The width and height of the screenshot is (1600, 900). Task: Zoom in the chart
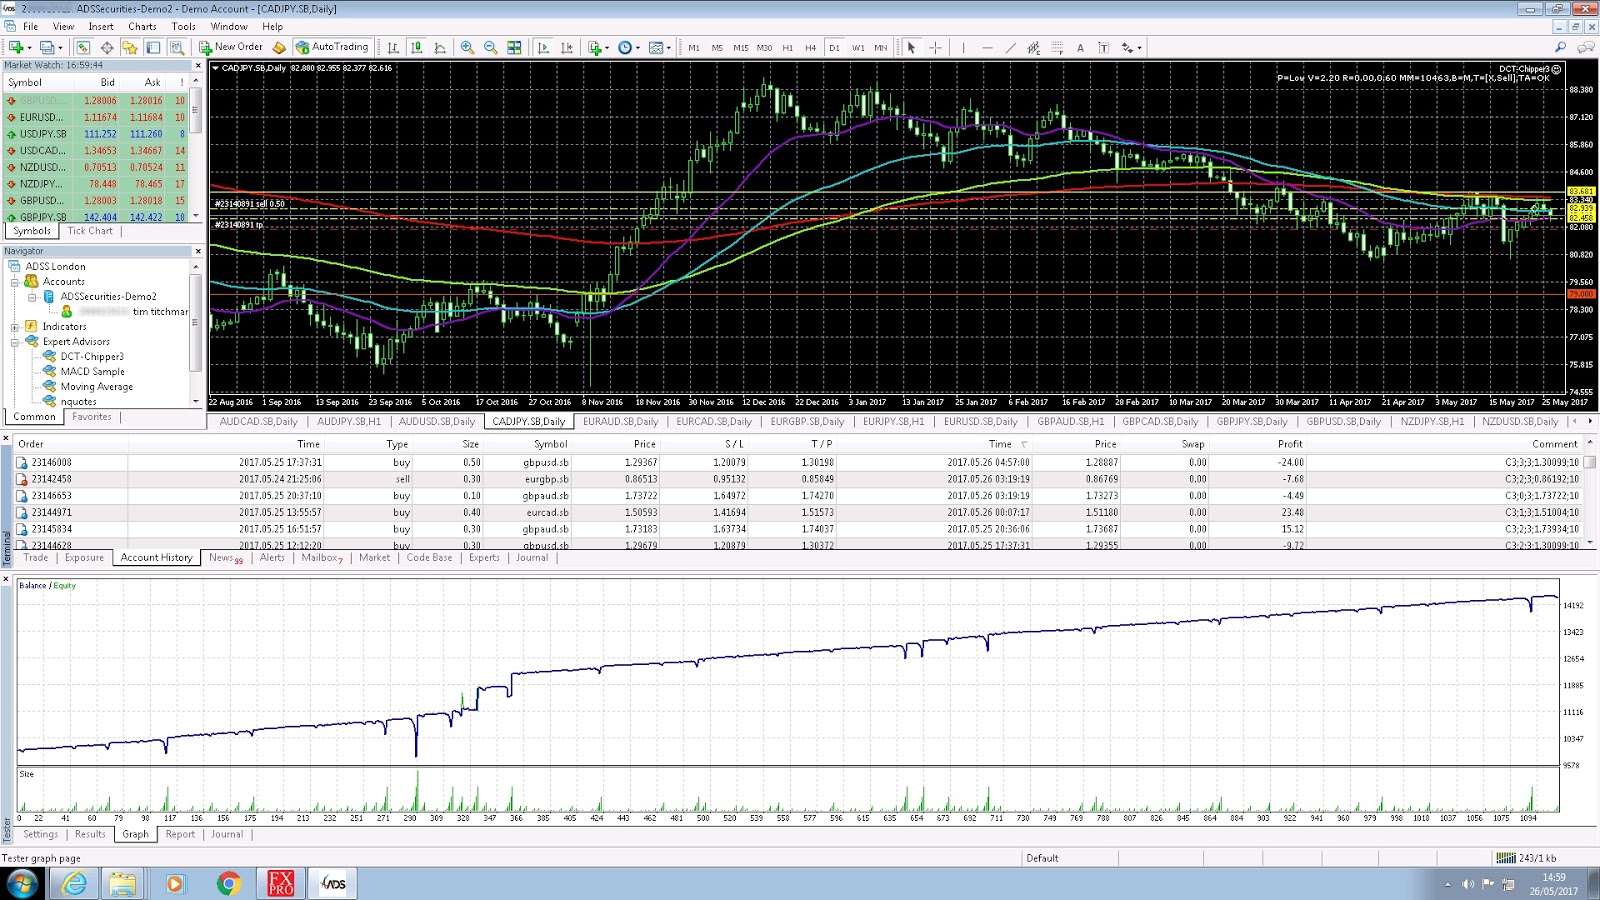tap(467, 47)
